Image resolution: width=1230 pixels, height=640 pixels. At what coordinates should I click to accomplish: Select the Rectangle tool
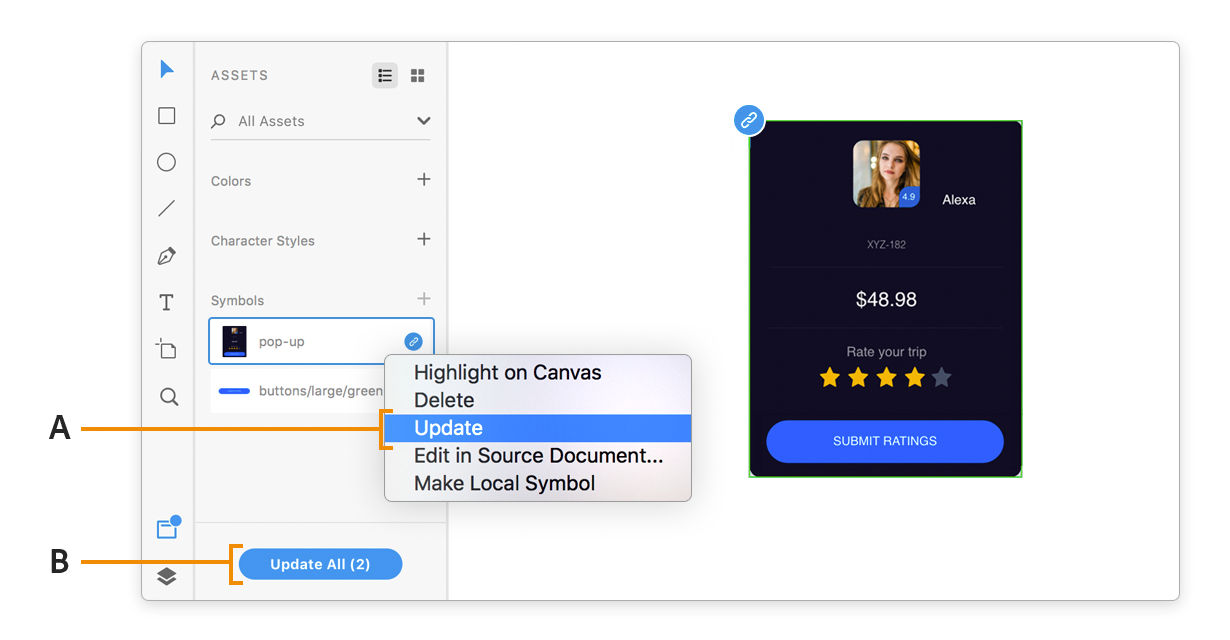[x=167, y=116]
